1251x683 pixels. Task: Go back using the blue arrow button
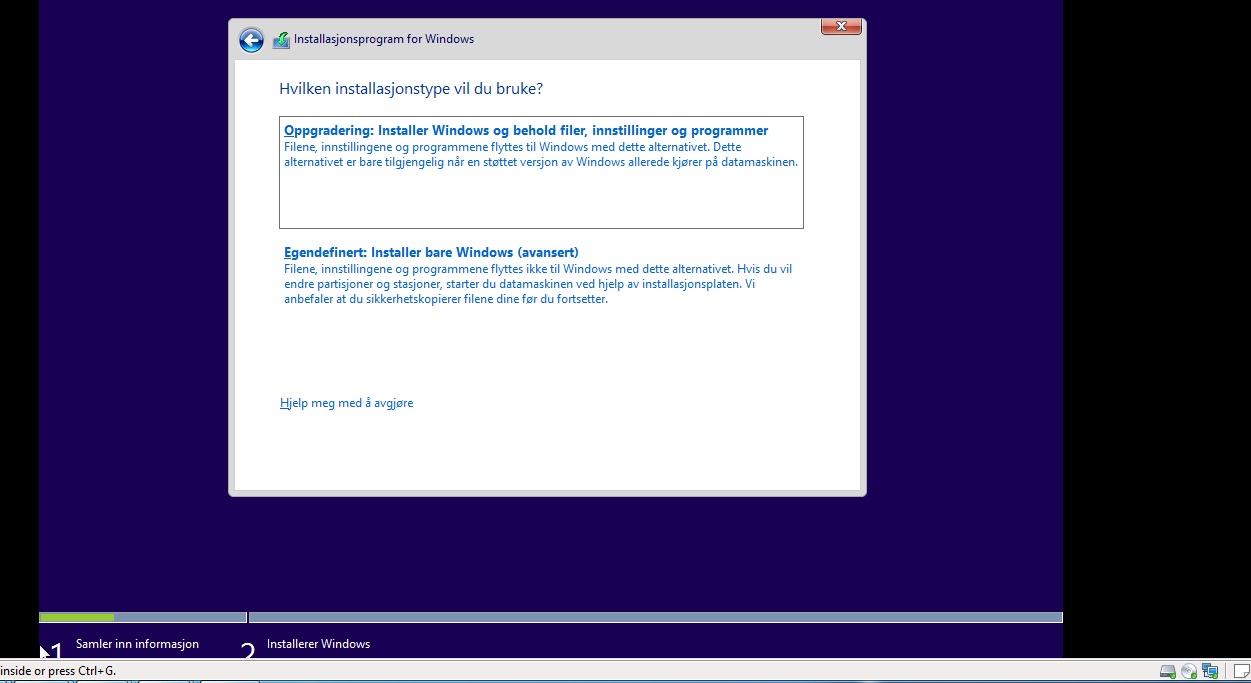coord(251,40)
